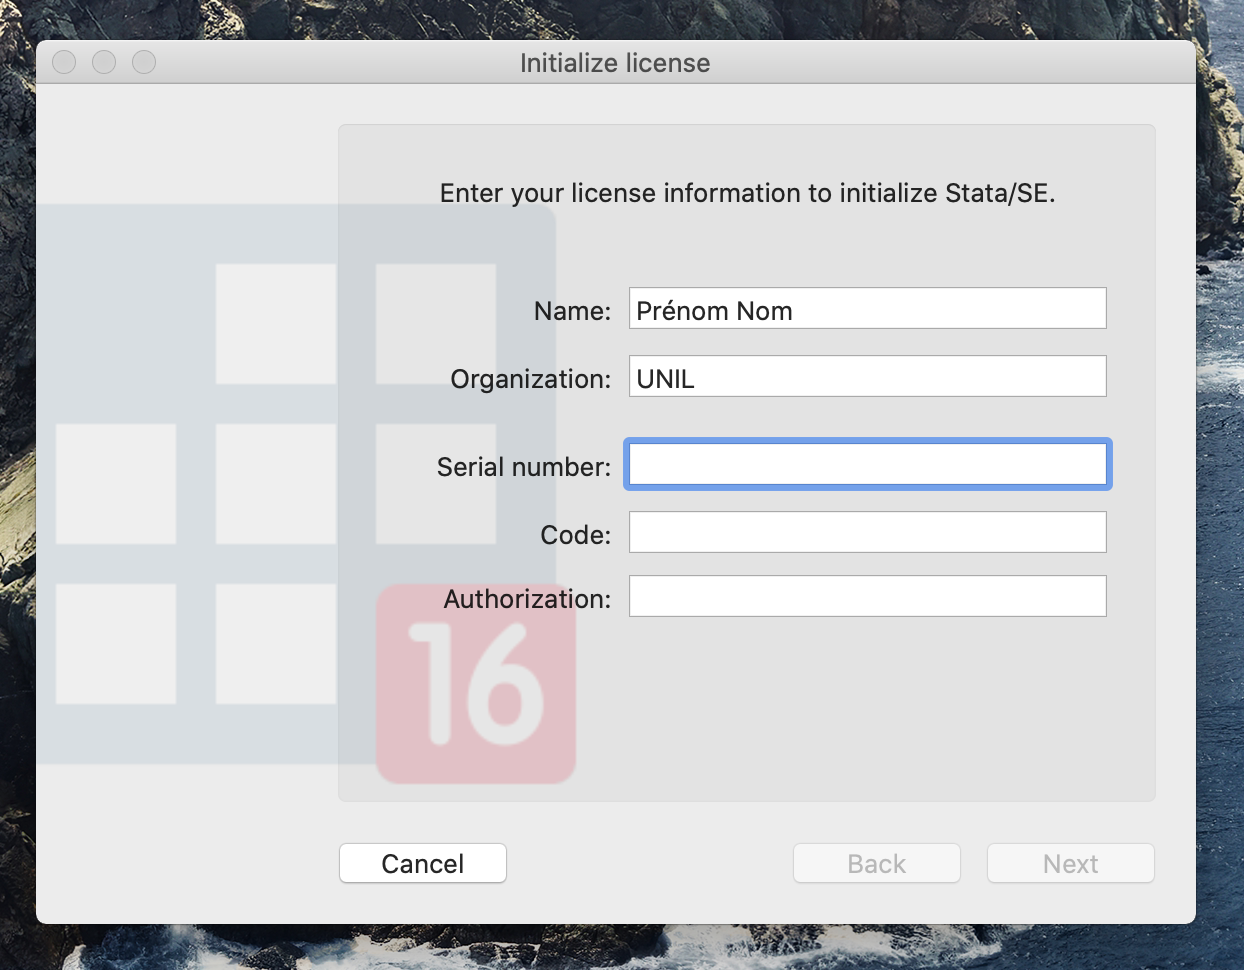Click the "Name:" label
Viewport: 1244px width, 970px height.
click(572, 311)
